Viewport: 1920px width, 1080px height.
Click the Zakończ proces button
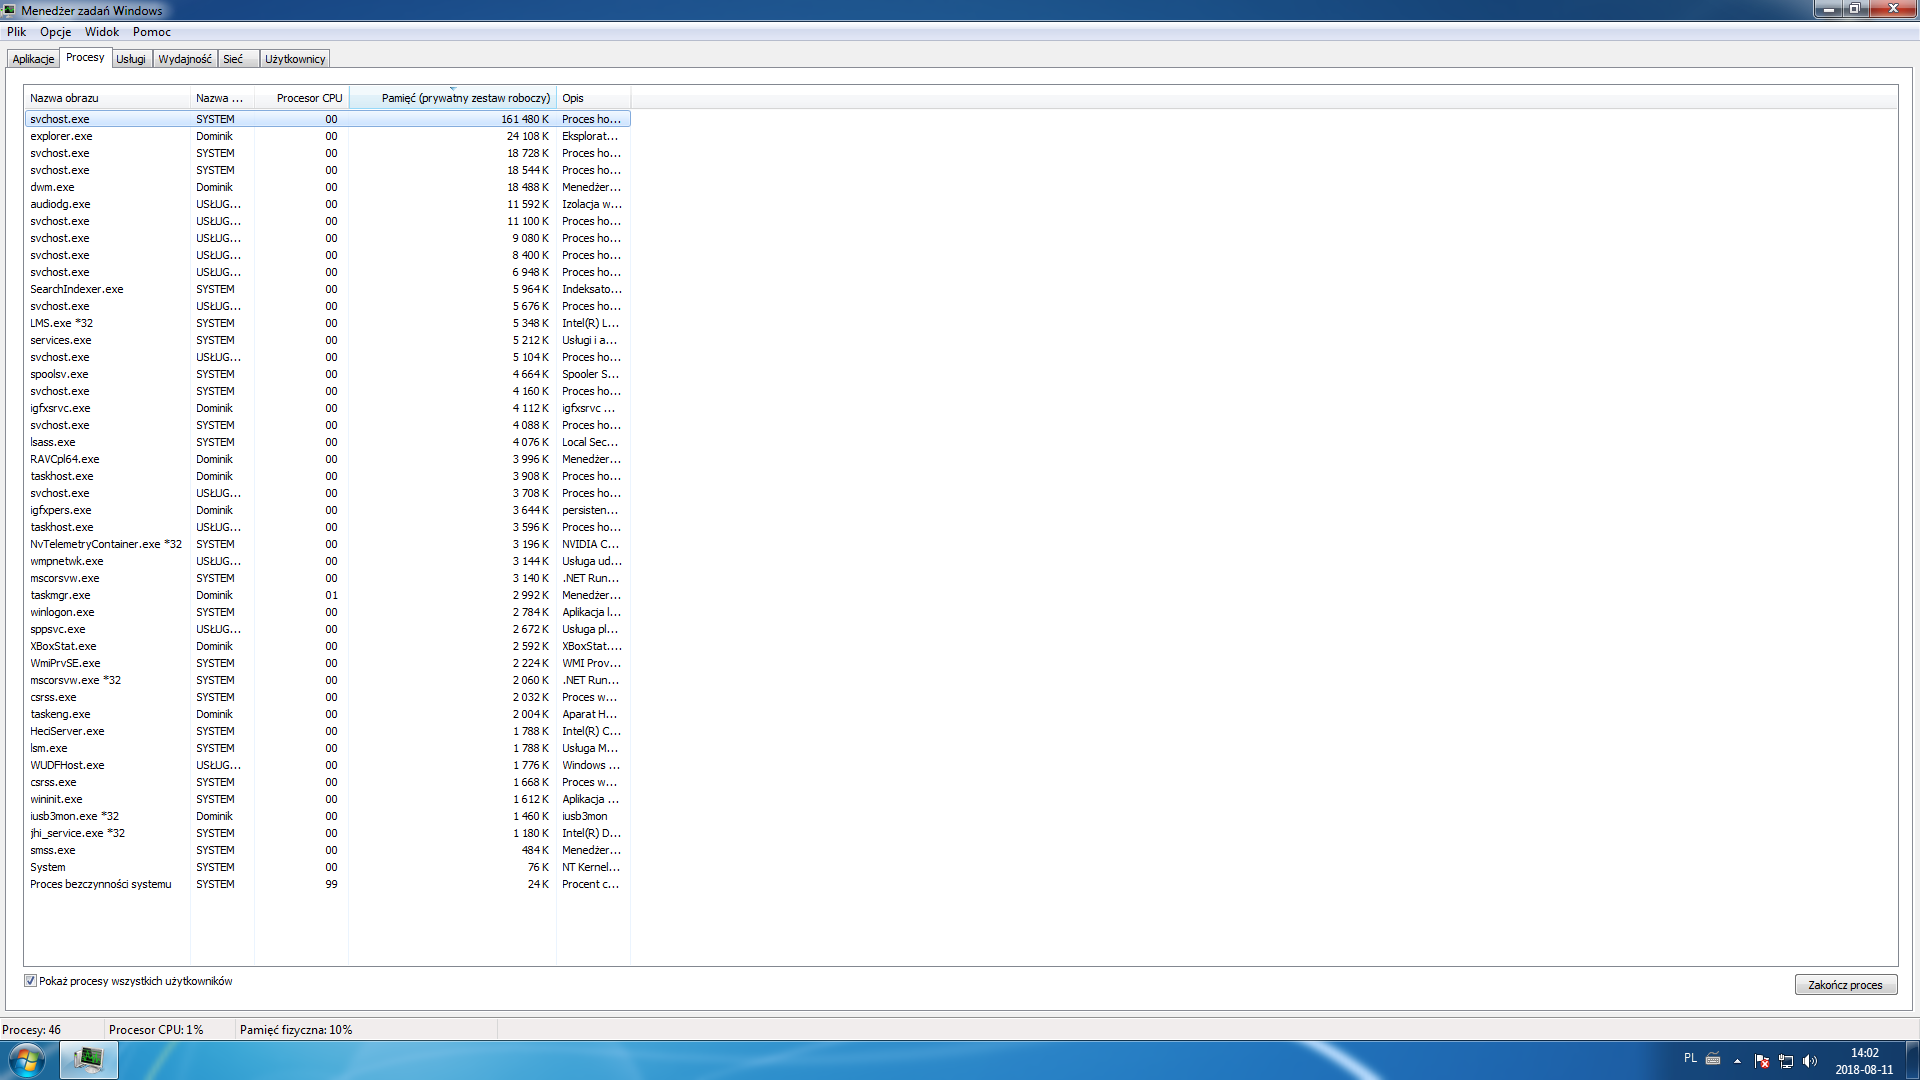[x=1846, y=985]
